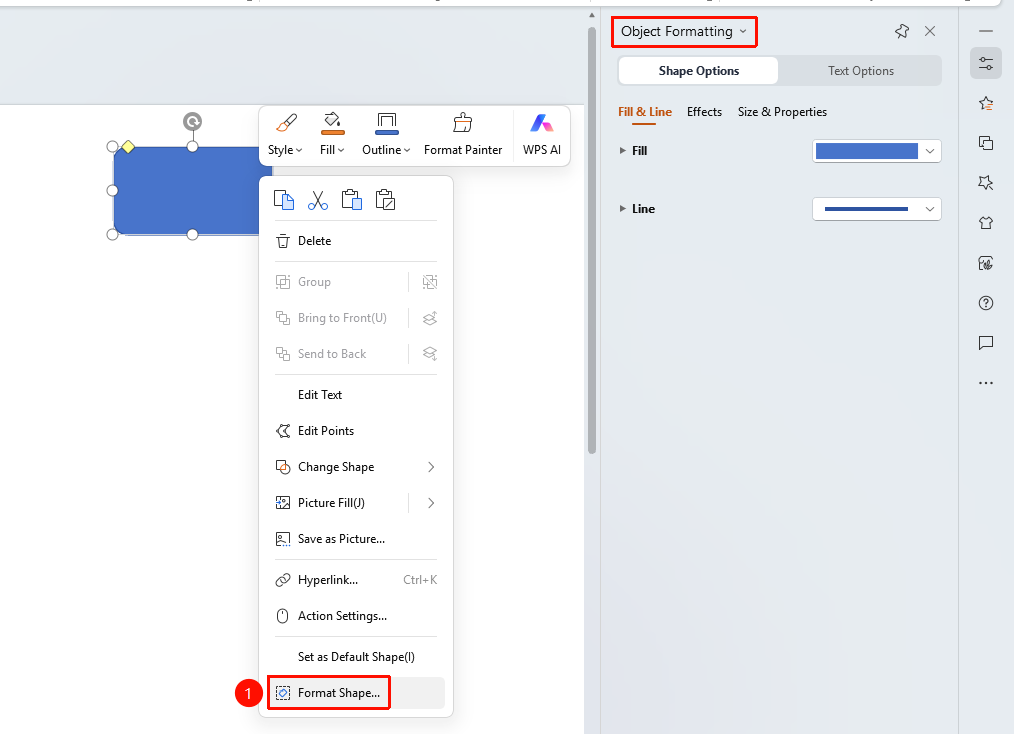Switch to the Shape Options tab
This screenshot has height=734, width=1014.
click(698, 70)
